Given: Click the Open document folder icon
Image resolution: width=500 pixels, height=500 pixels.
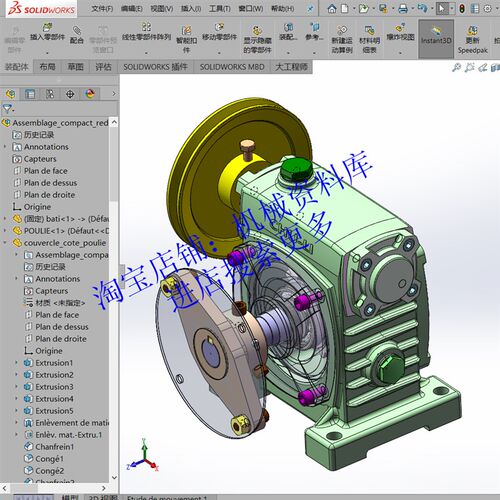Looking at the screenshot, I should point(363,8).
